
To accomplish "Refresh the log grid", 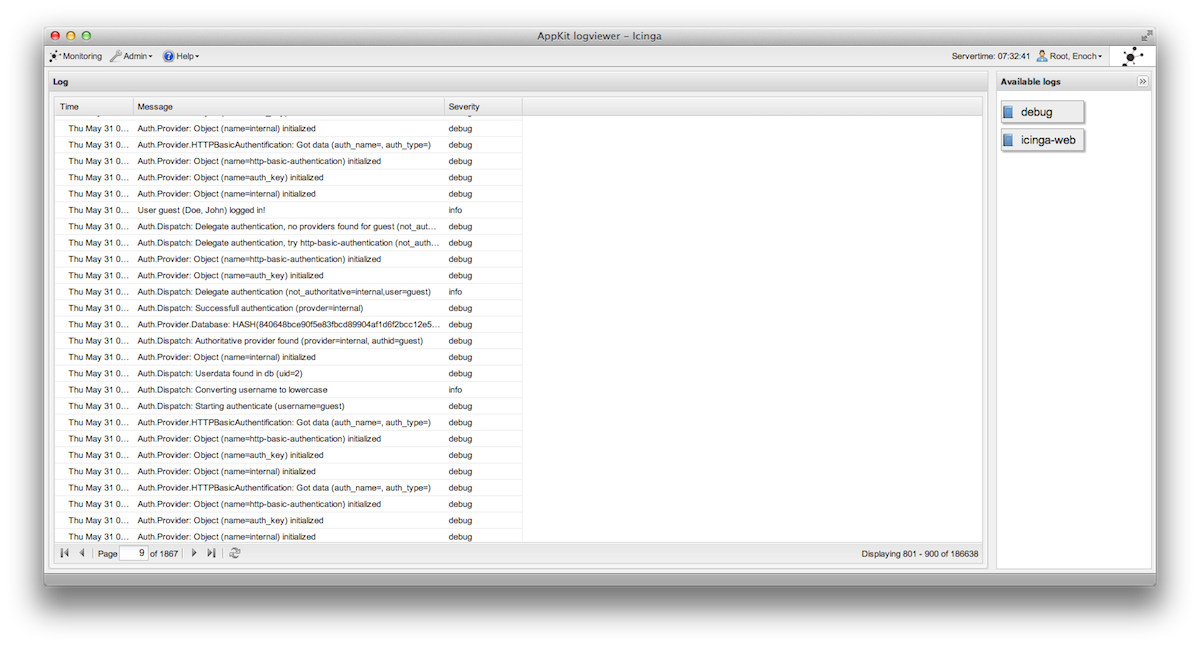I will (x=235, y=553).
